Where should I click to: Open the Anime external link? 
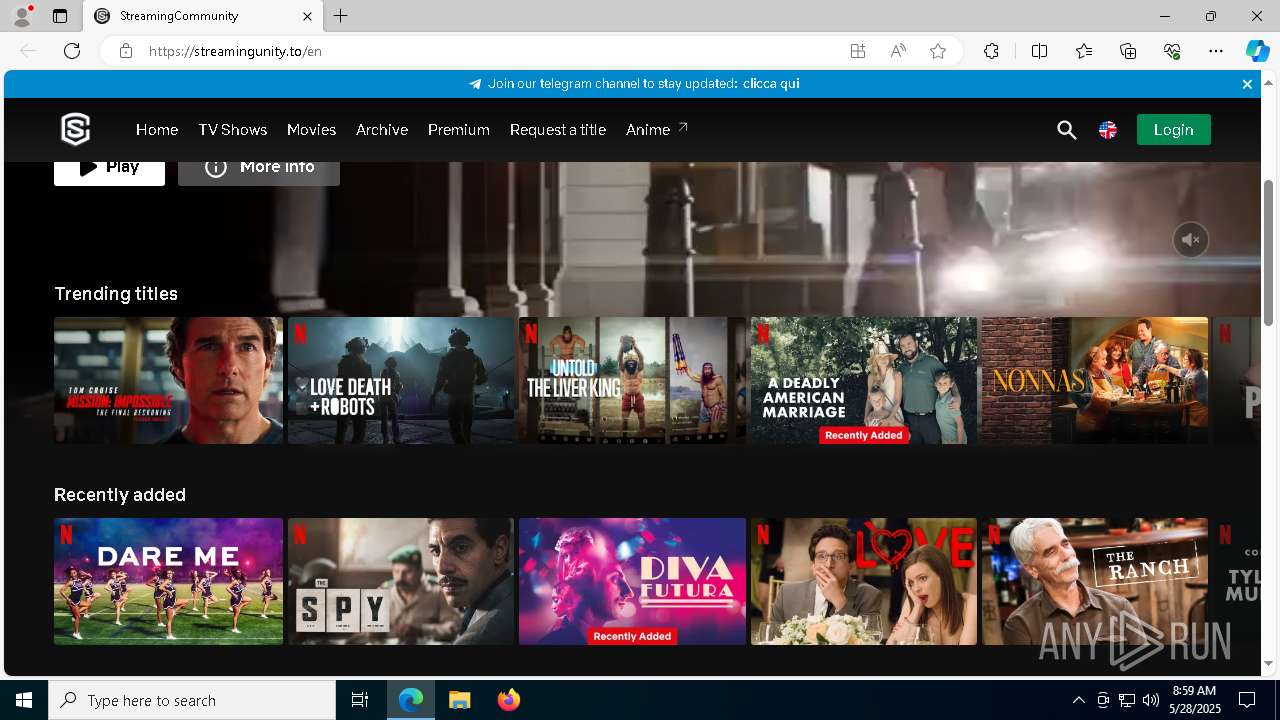coord(657,130)
